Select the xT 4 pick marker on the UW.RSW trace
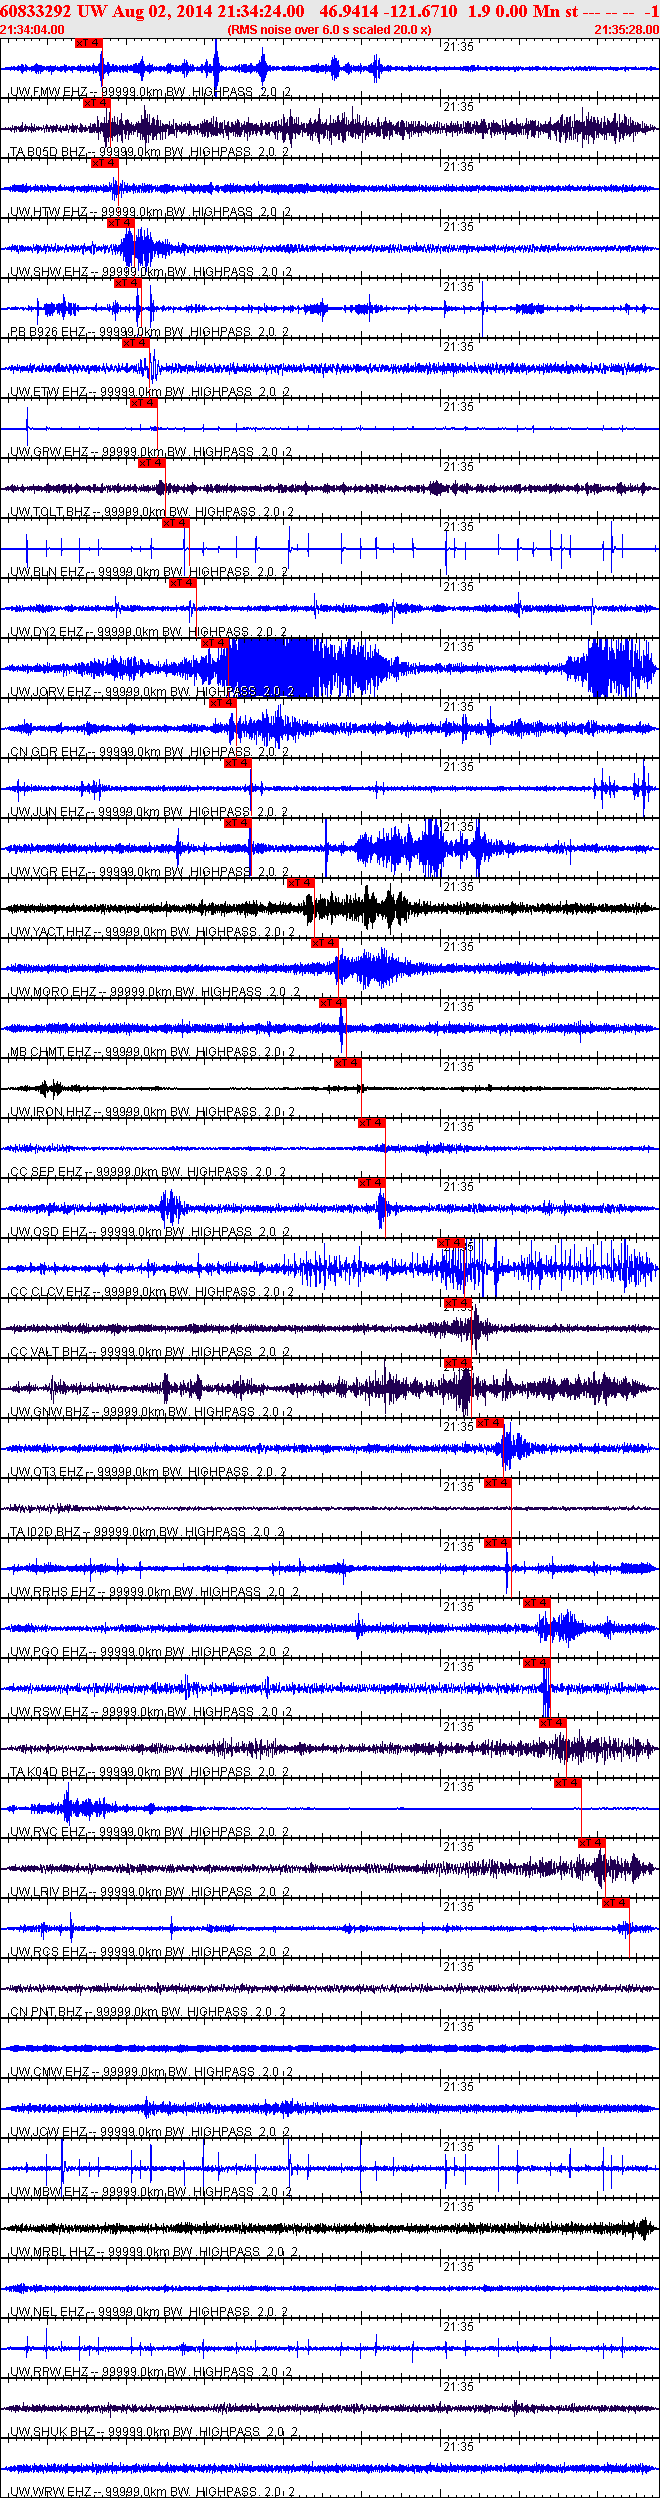The width and height of the screenshot is (660, 2498). [537, 1663]
